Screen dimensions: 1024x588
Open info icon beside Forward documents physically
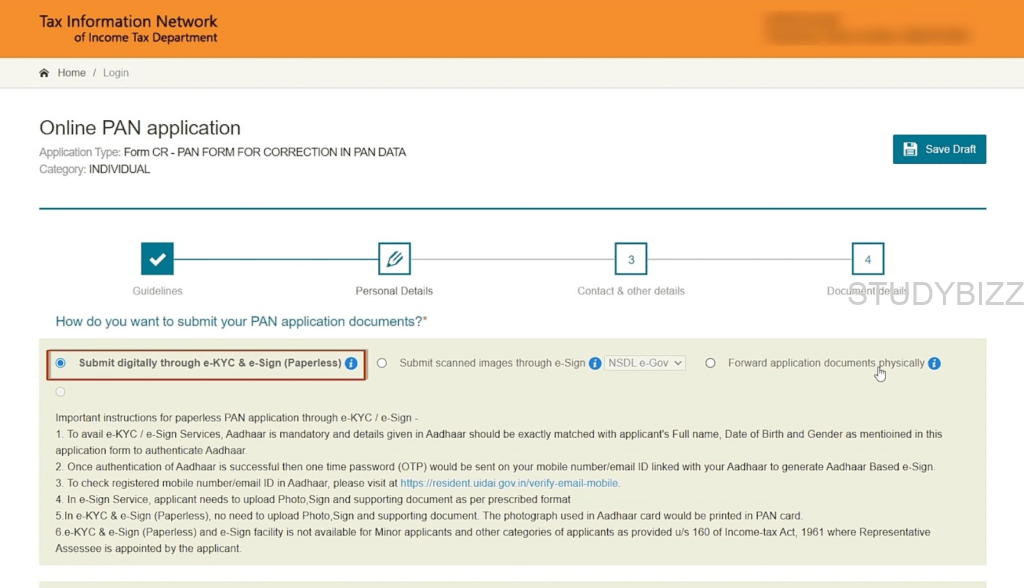[x=934, y=364]
